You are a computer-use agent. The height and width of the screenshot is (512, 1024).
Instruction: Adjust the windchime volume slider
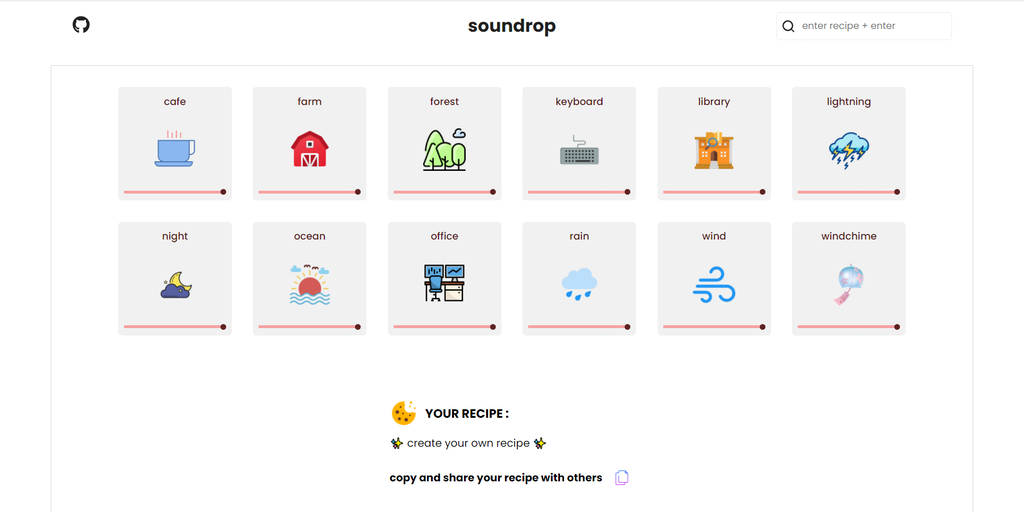849,327
